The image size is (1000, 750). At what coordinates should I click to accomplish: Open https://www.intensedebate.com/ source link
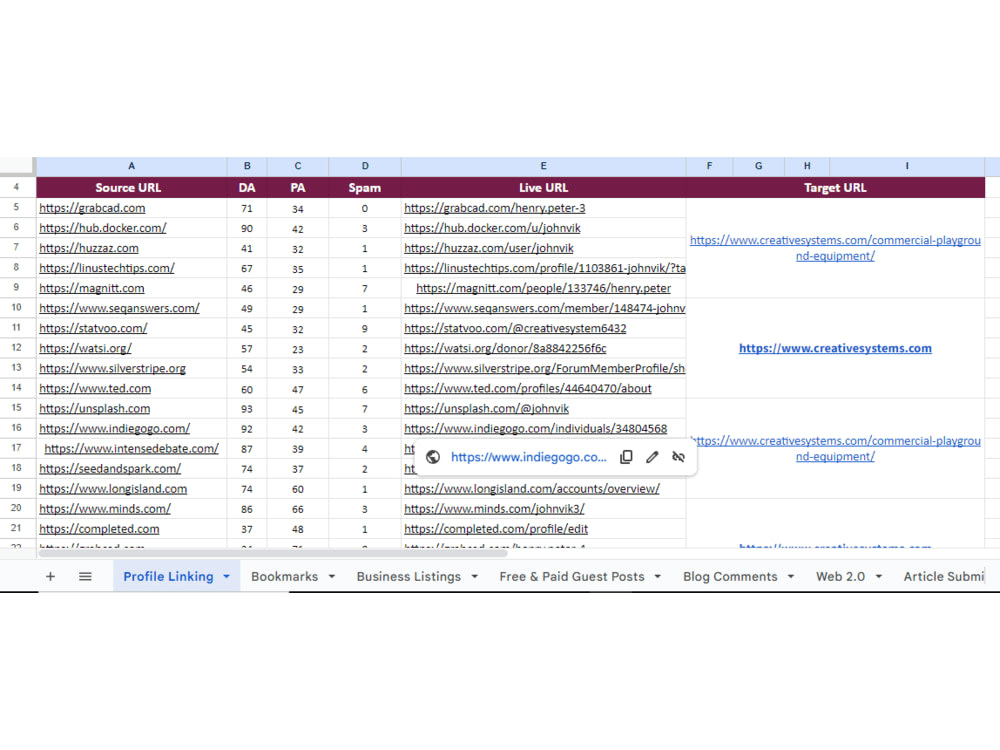click(x=131, y=448)
